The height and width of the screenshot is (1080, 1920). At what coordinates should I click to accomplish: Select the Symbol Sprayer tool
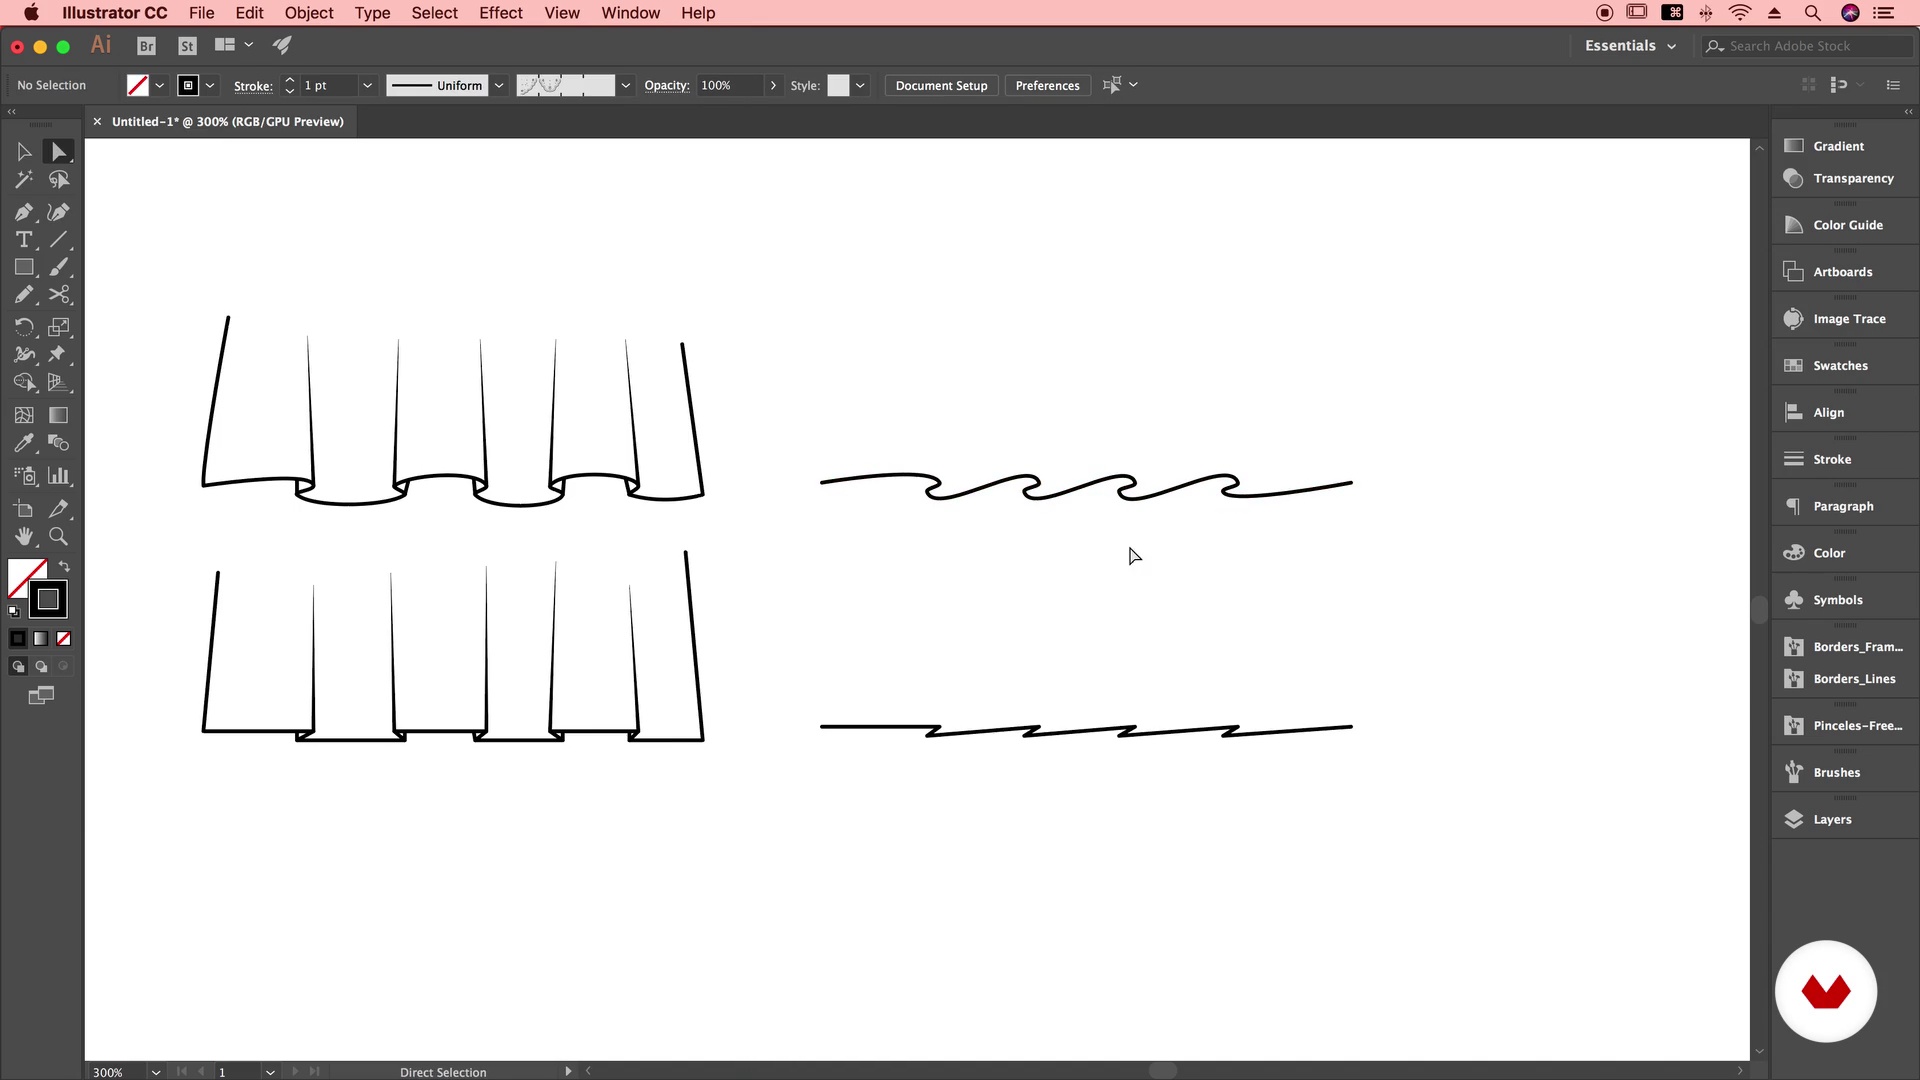tap(24, 476)
